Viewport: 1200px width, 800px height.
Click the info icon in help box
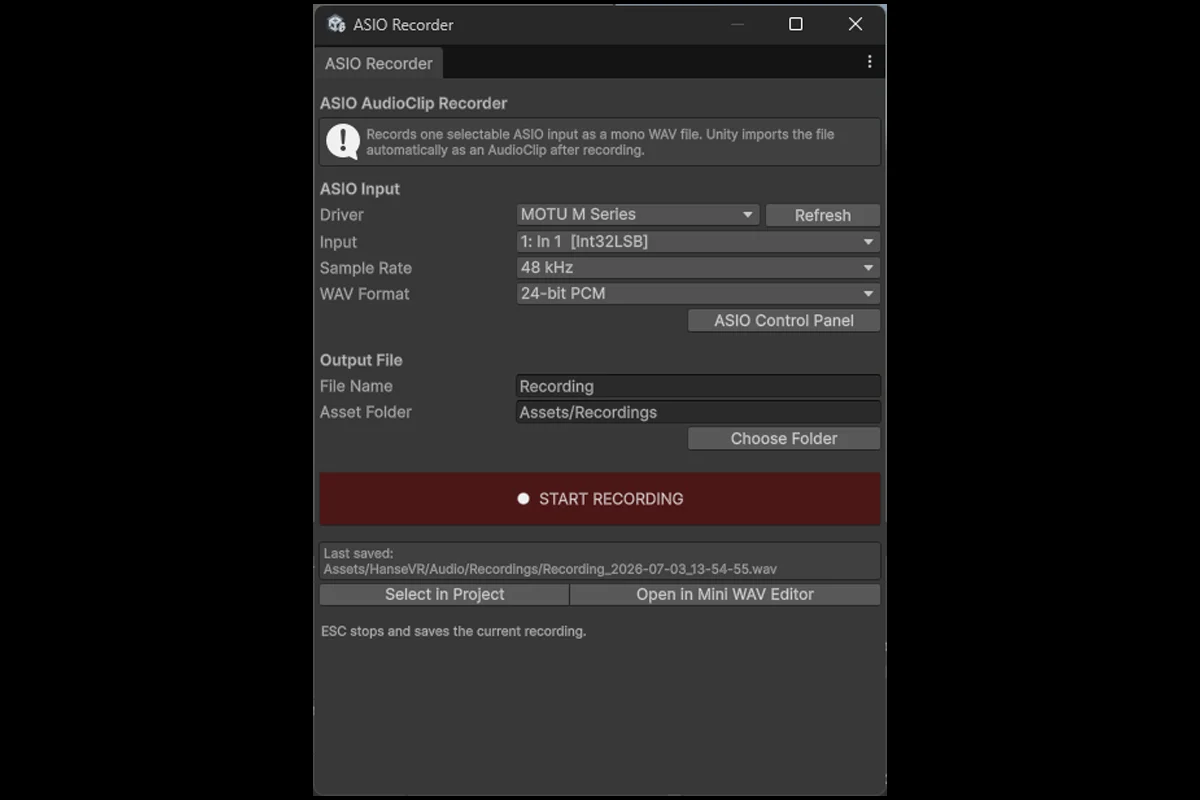(x=343, y=142)
